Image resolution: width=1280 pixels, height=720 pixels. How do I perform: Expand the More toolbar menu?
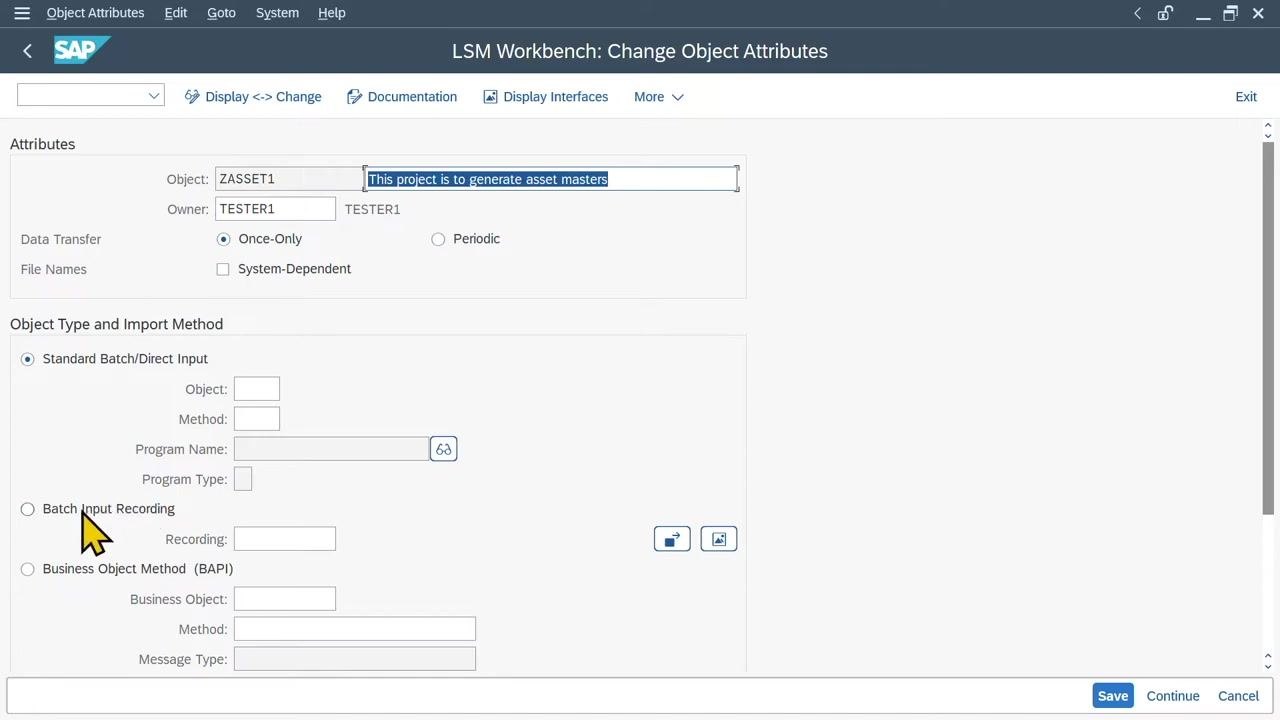click(658, 97)
